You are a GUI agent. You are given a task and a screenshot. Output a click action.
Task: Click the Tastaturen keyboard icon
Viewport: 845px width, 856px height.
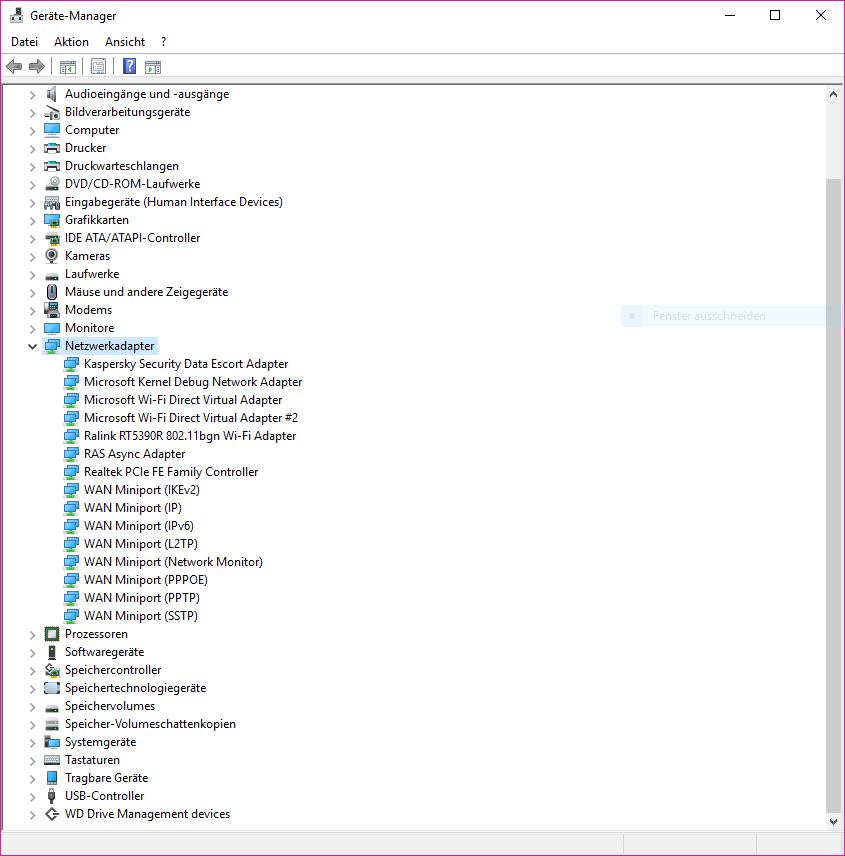[x=52, y=760]
